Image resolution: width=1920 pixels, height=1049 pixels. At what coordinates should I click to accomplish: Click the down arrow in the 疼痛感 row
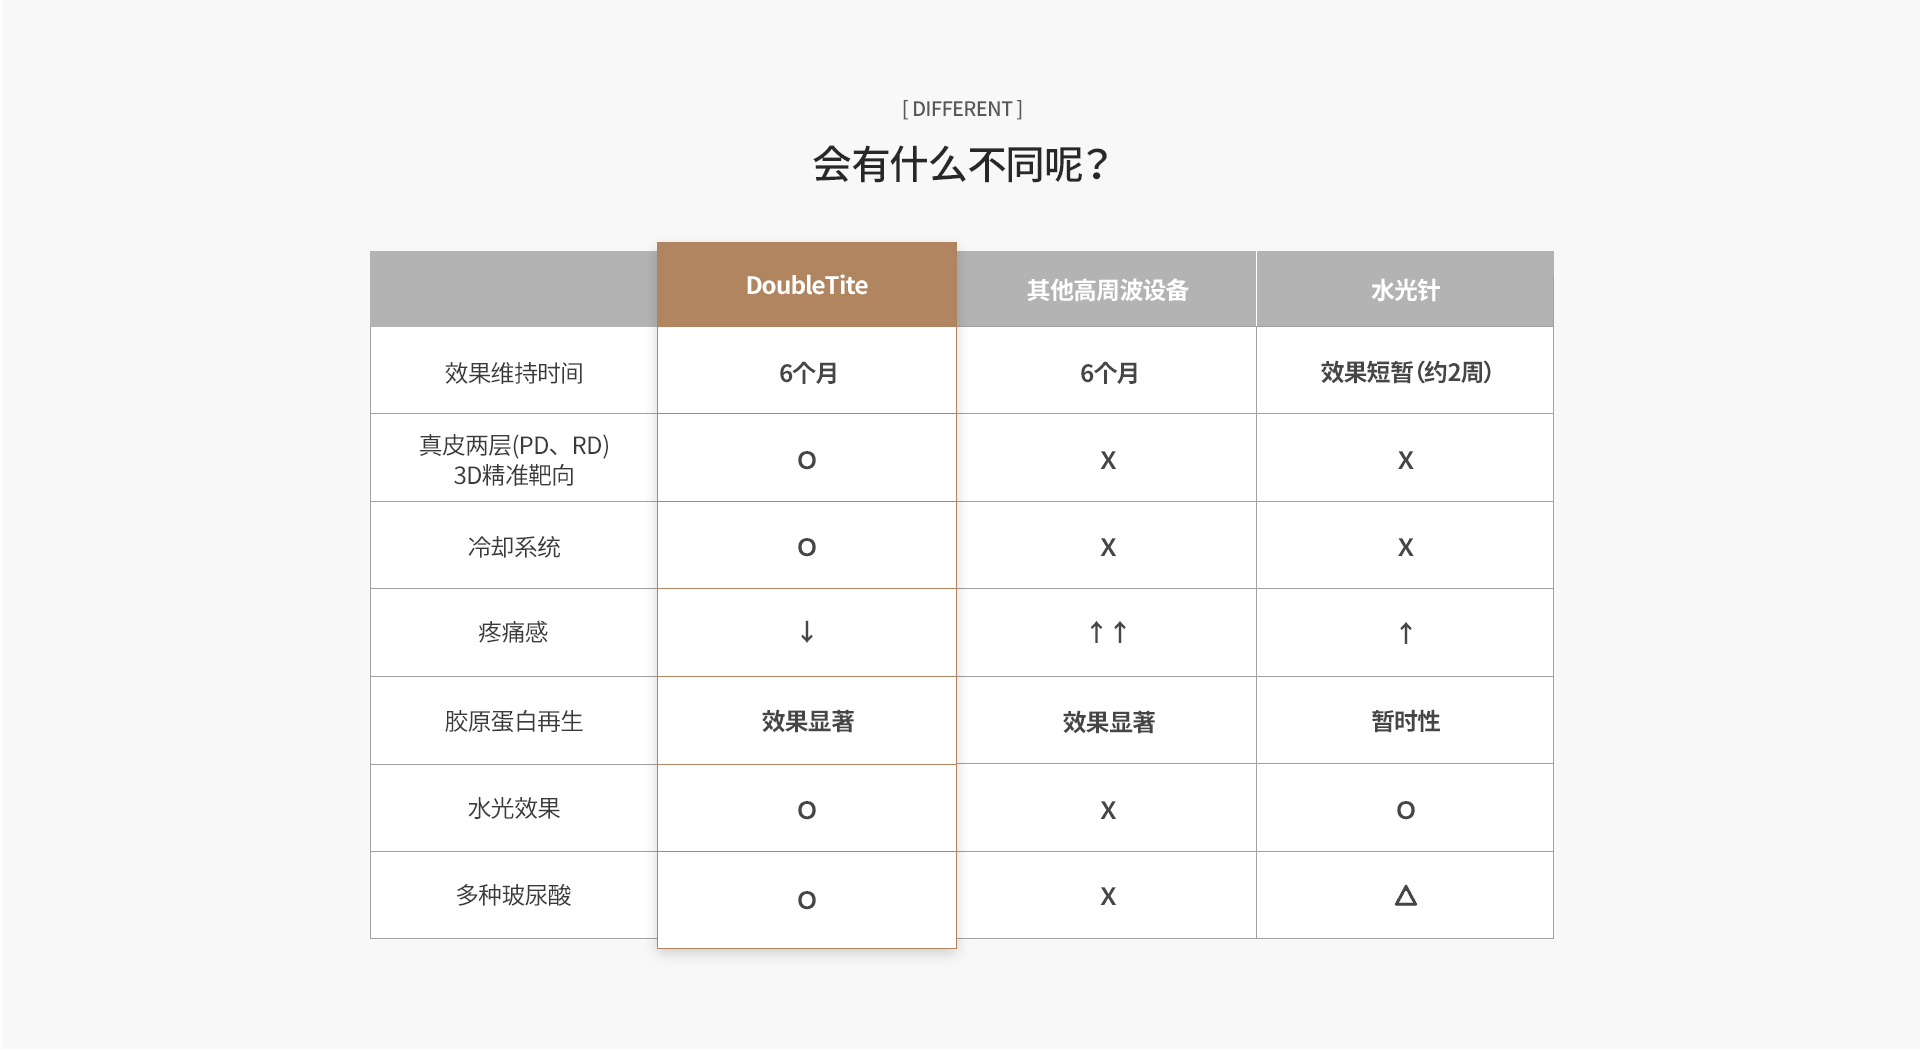click(x=807, y=632)
